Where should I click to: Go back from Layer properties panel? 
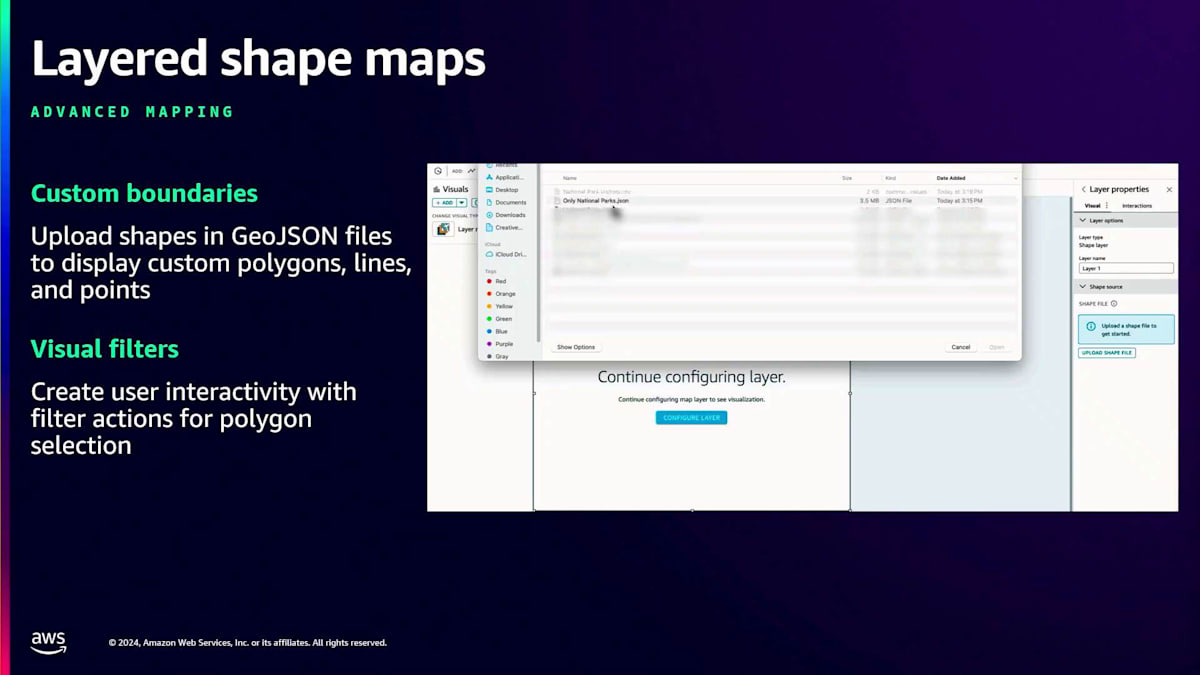tap(1083, 189)
